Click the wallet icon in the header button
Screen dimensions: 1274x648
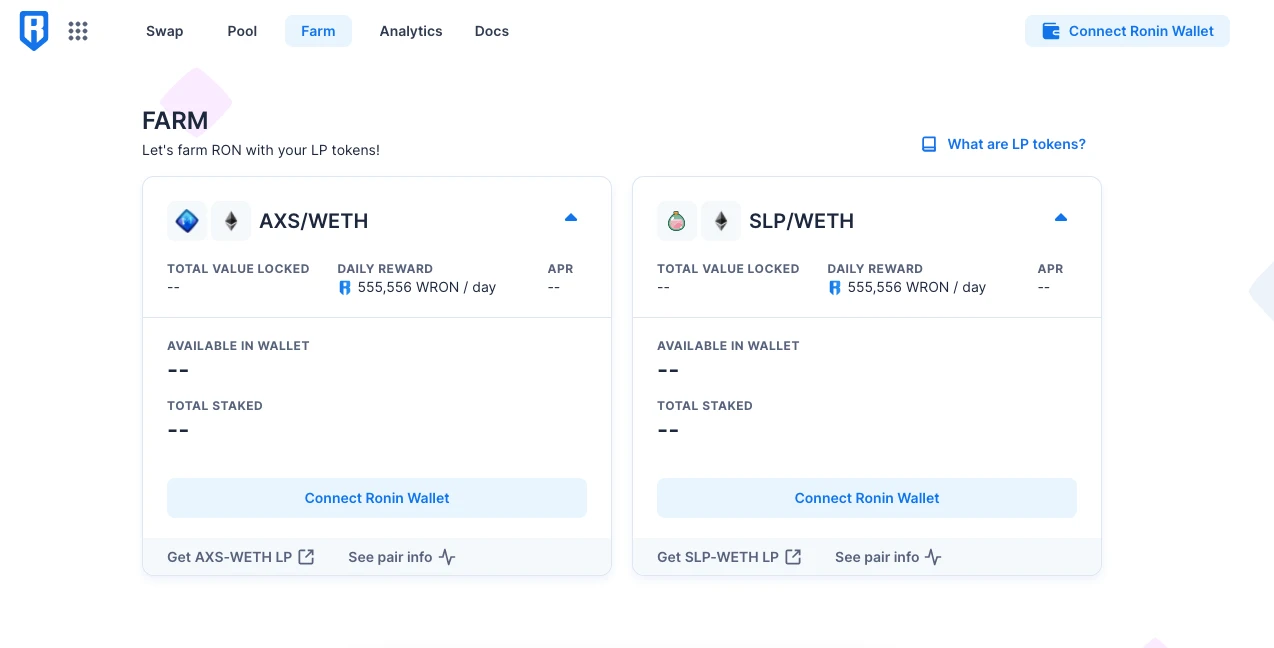pyautogui.click(x=1051, y=31)
